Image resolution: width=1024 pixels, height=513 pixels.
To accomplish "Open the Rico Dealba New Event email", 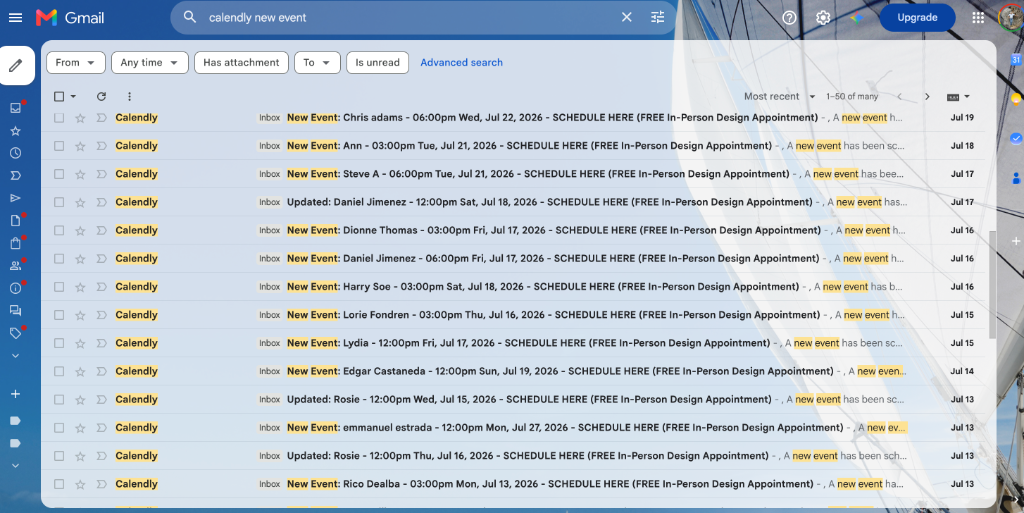I will pos(513,484).
